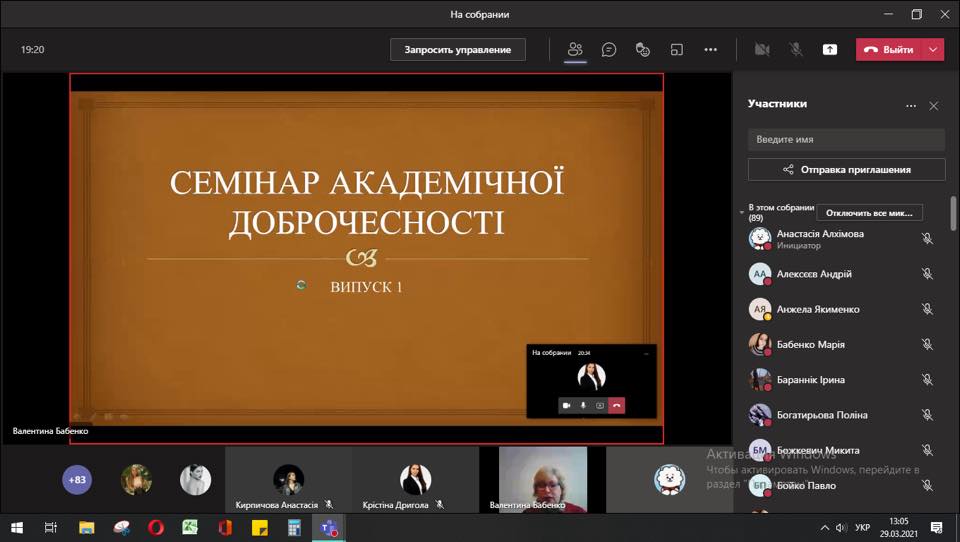This screenshot has width=960, height=542.
Task: Open Microsoft Teams in the taskbar
Action: click(x=329, y=527)
